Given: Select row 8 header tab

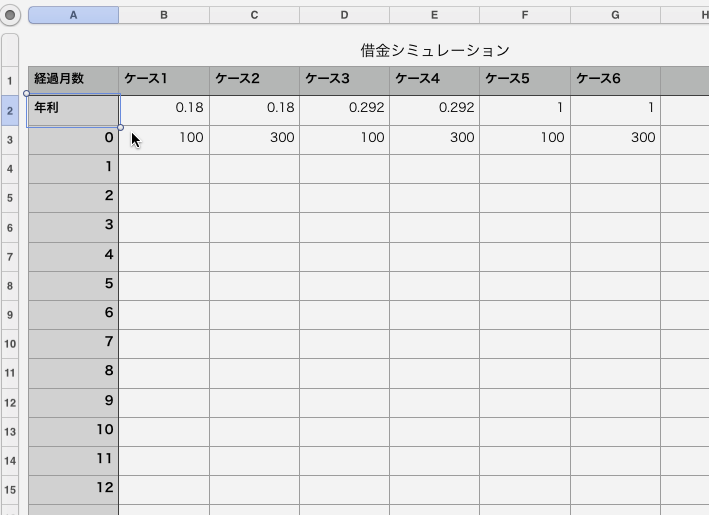Looking at the screenshot, I should [10, 286].
